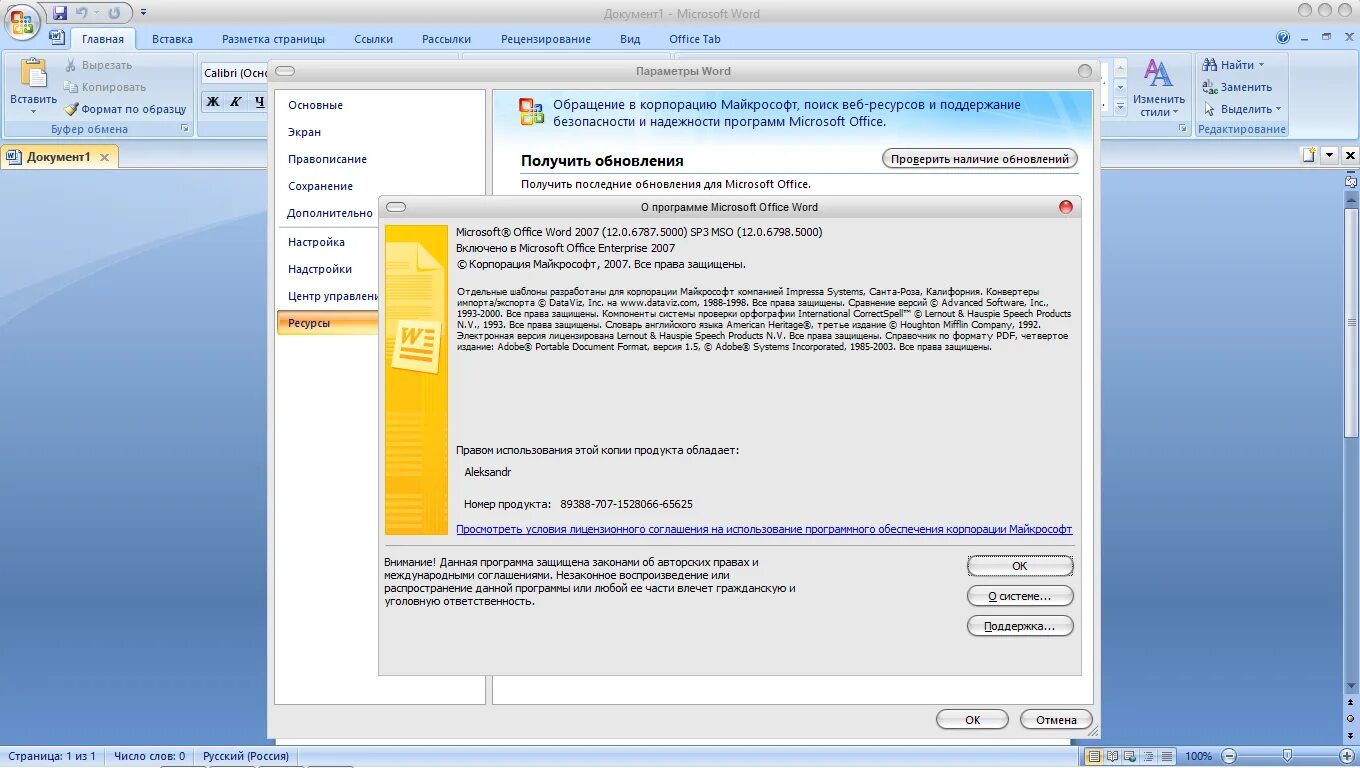Viewport: 1360px width, 768px height.
Task: Toggle Underline (Ч) formatting
Action: tap(259, 101)
